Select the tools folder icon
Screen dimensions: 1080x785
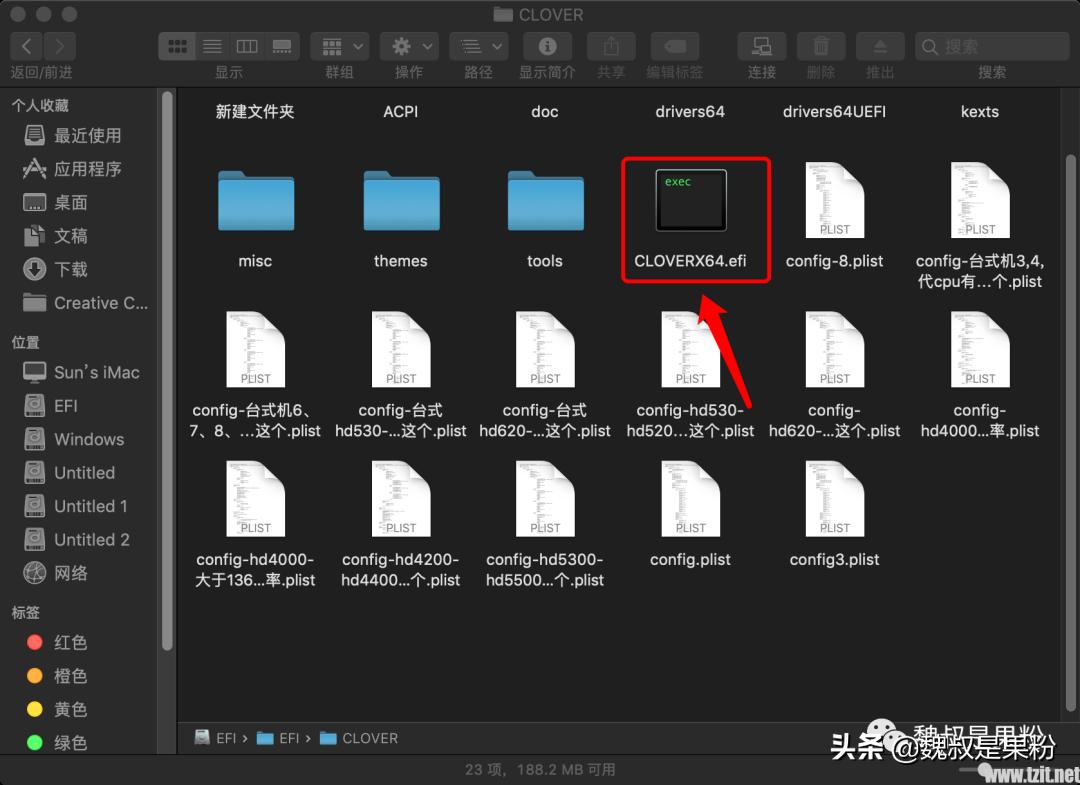(545, 200)
